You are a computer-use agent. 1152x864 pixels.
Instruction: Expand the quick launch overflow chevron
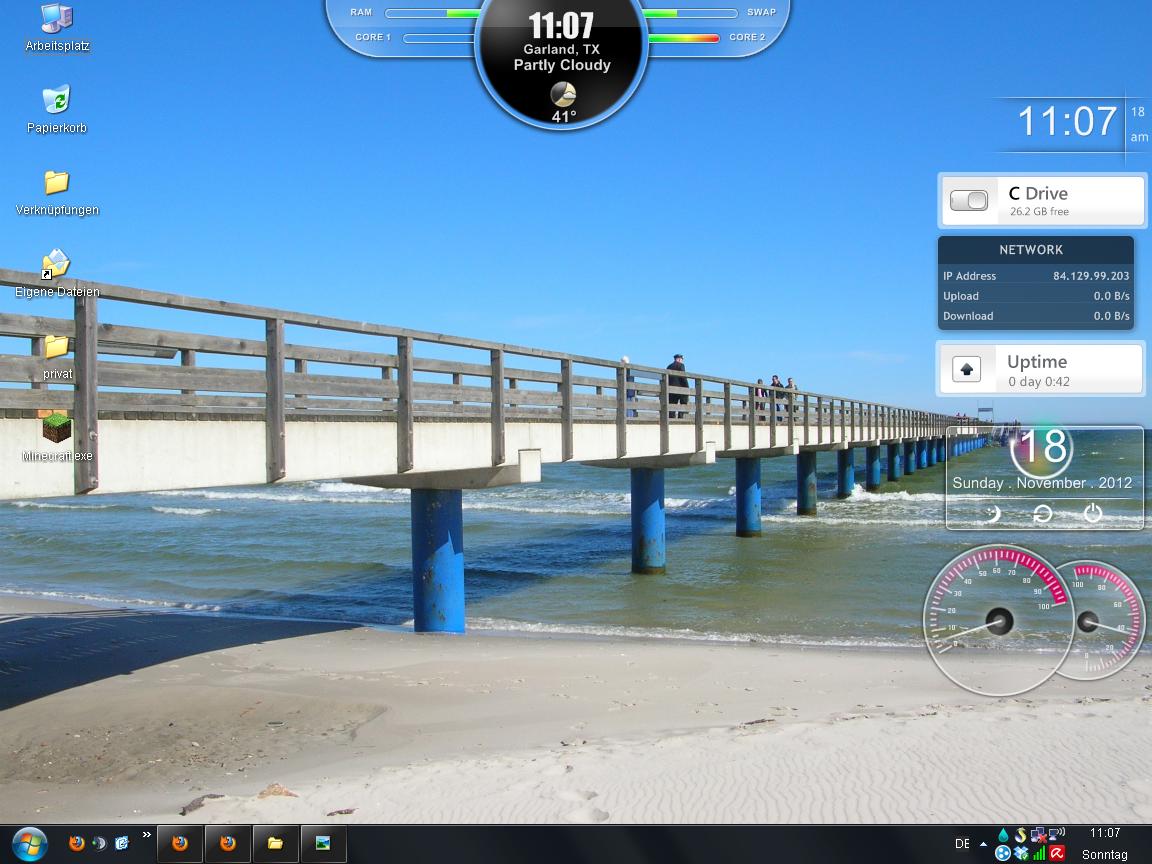[147, 835]
